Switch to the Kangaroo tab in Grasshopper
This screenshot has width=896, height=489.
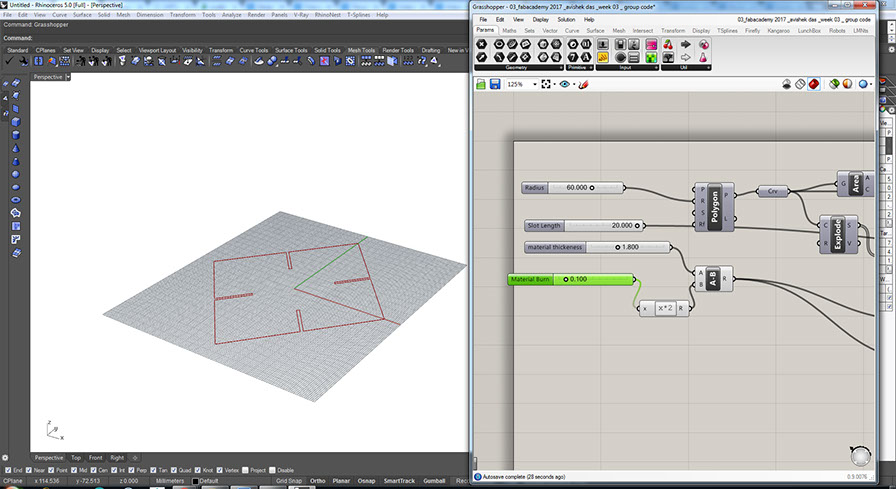778,30
